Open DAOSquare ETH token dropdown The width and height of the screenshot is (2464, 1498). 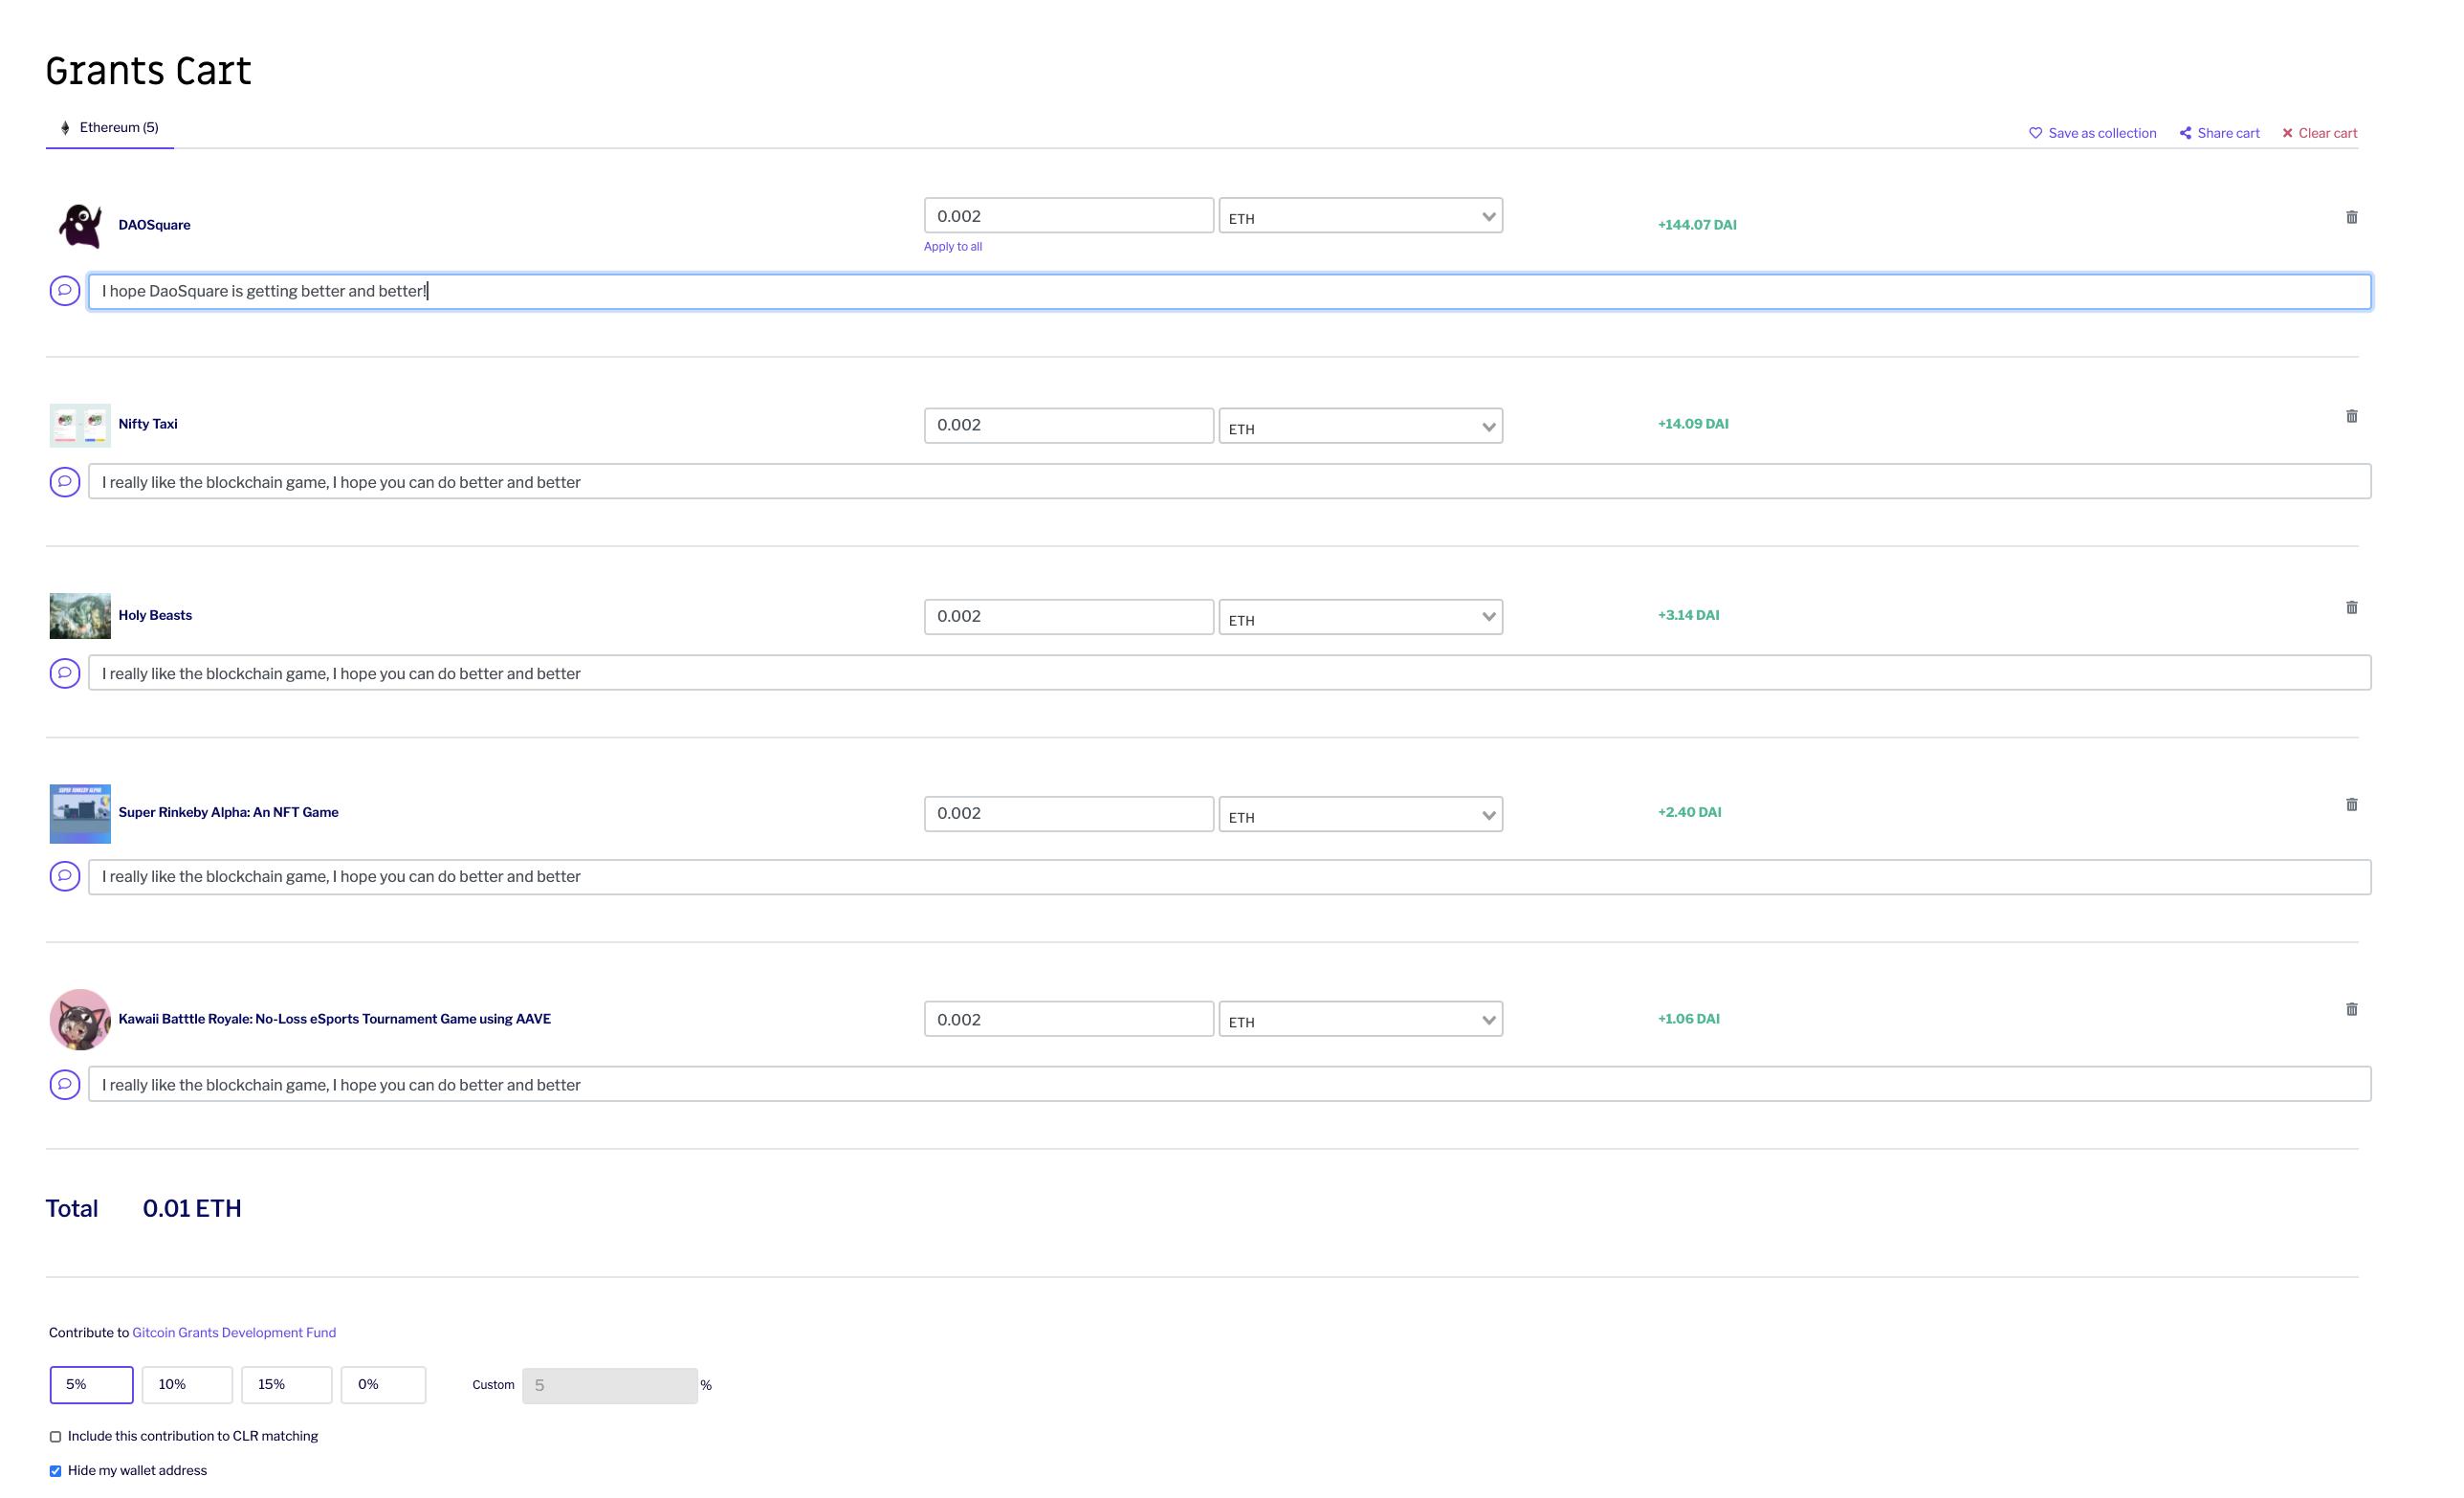click(x=1360, y=217)
